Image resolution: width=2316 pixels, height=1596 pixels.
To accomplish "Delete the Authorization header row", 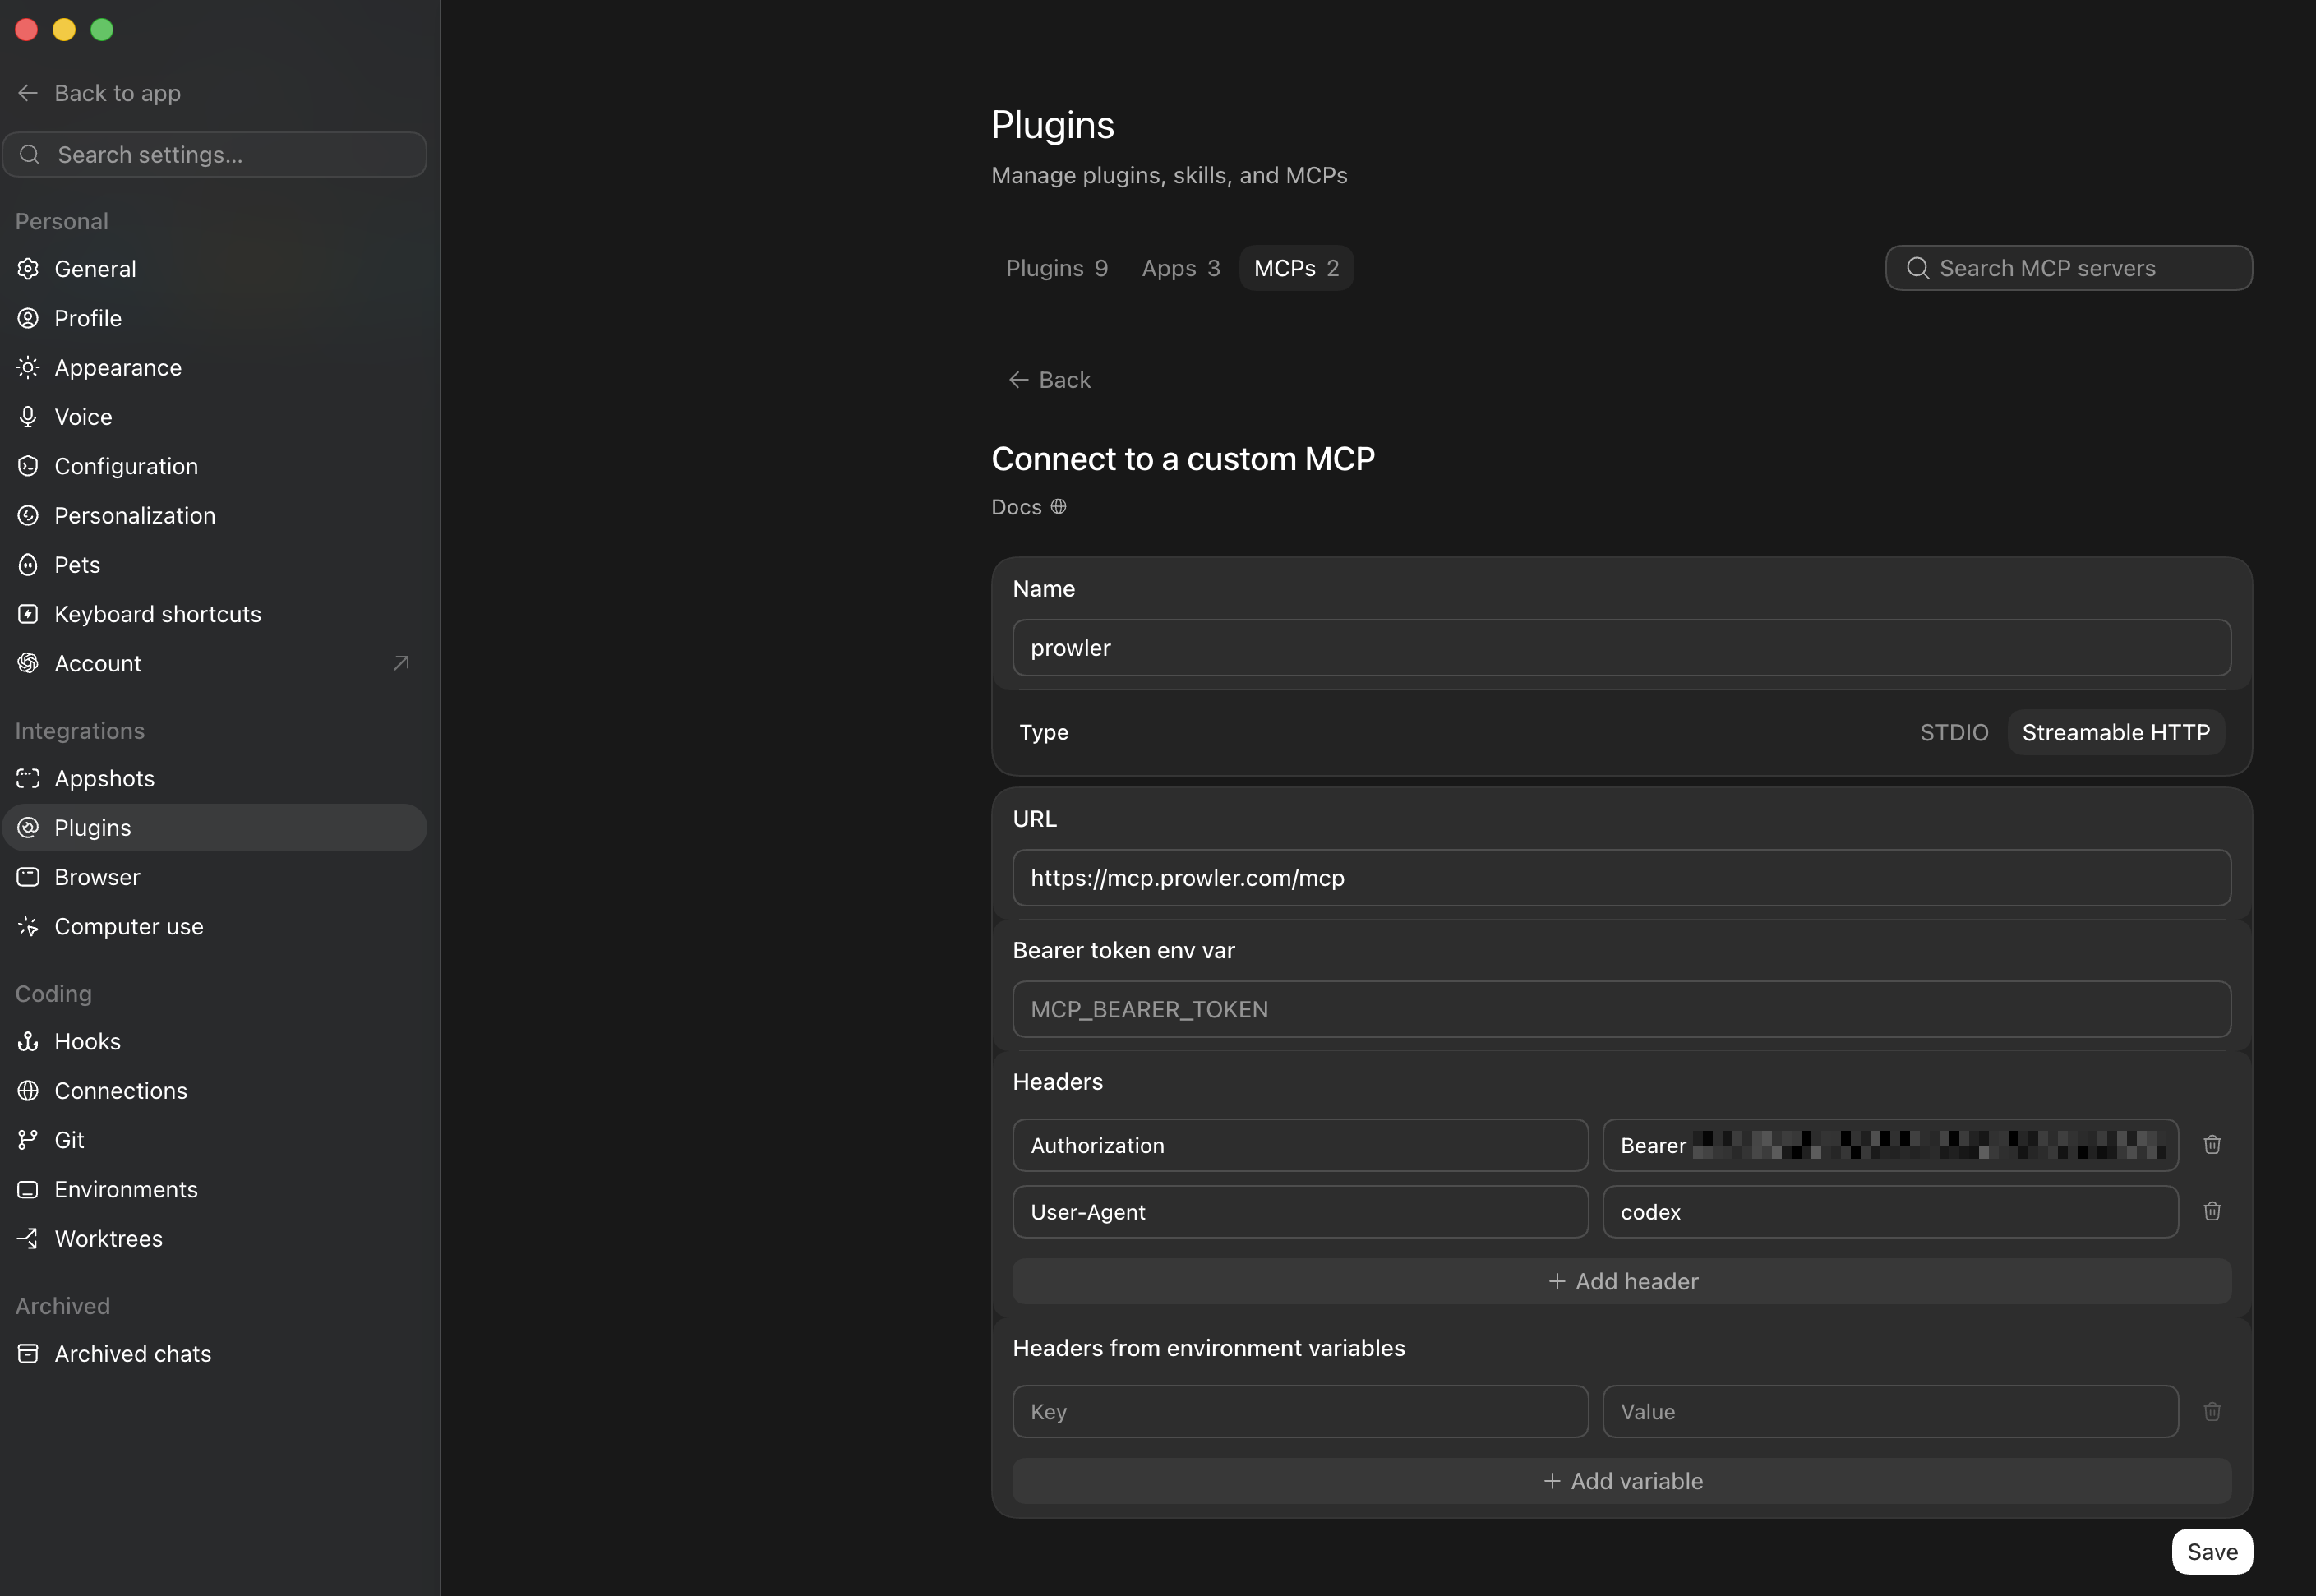I will [2212, 1145].
